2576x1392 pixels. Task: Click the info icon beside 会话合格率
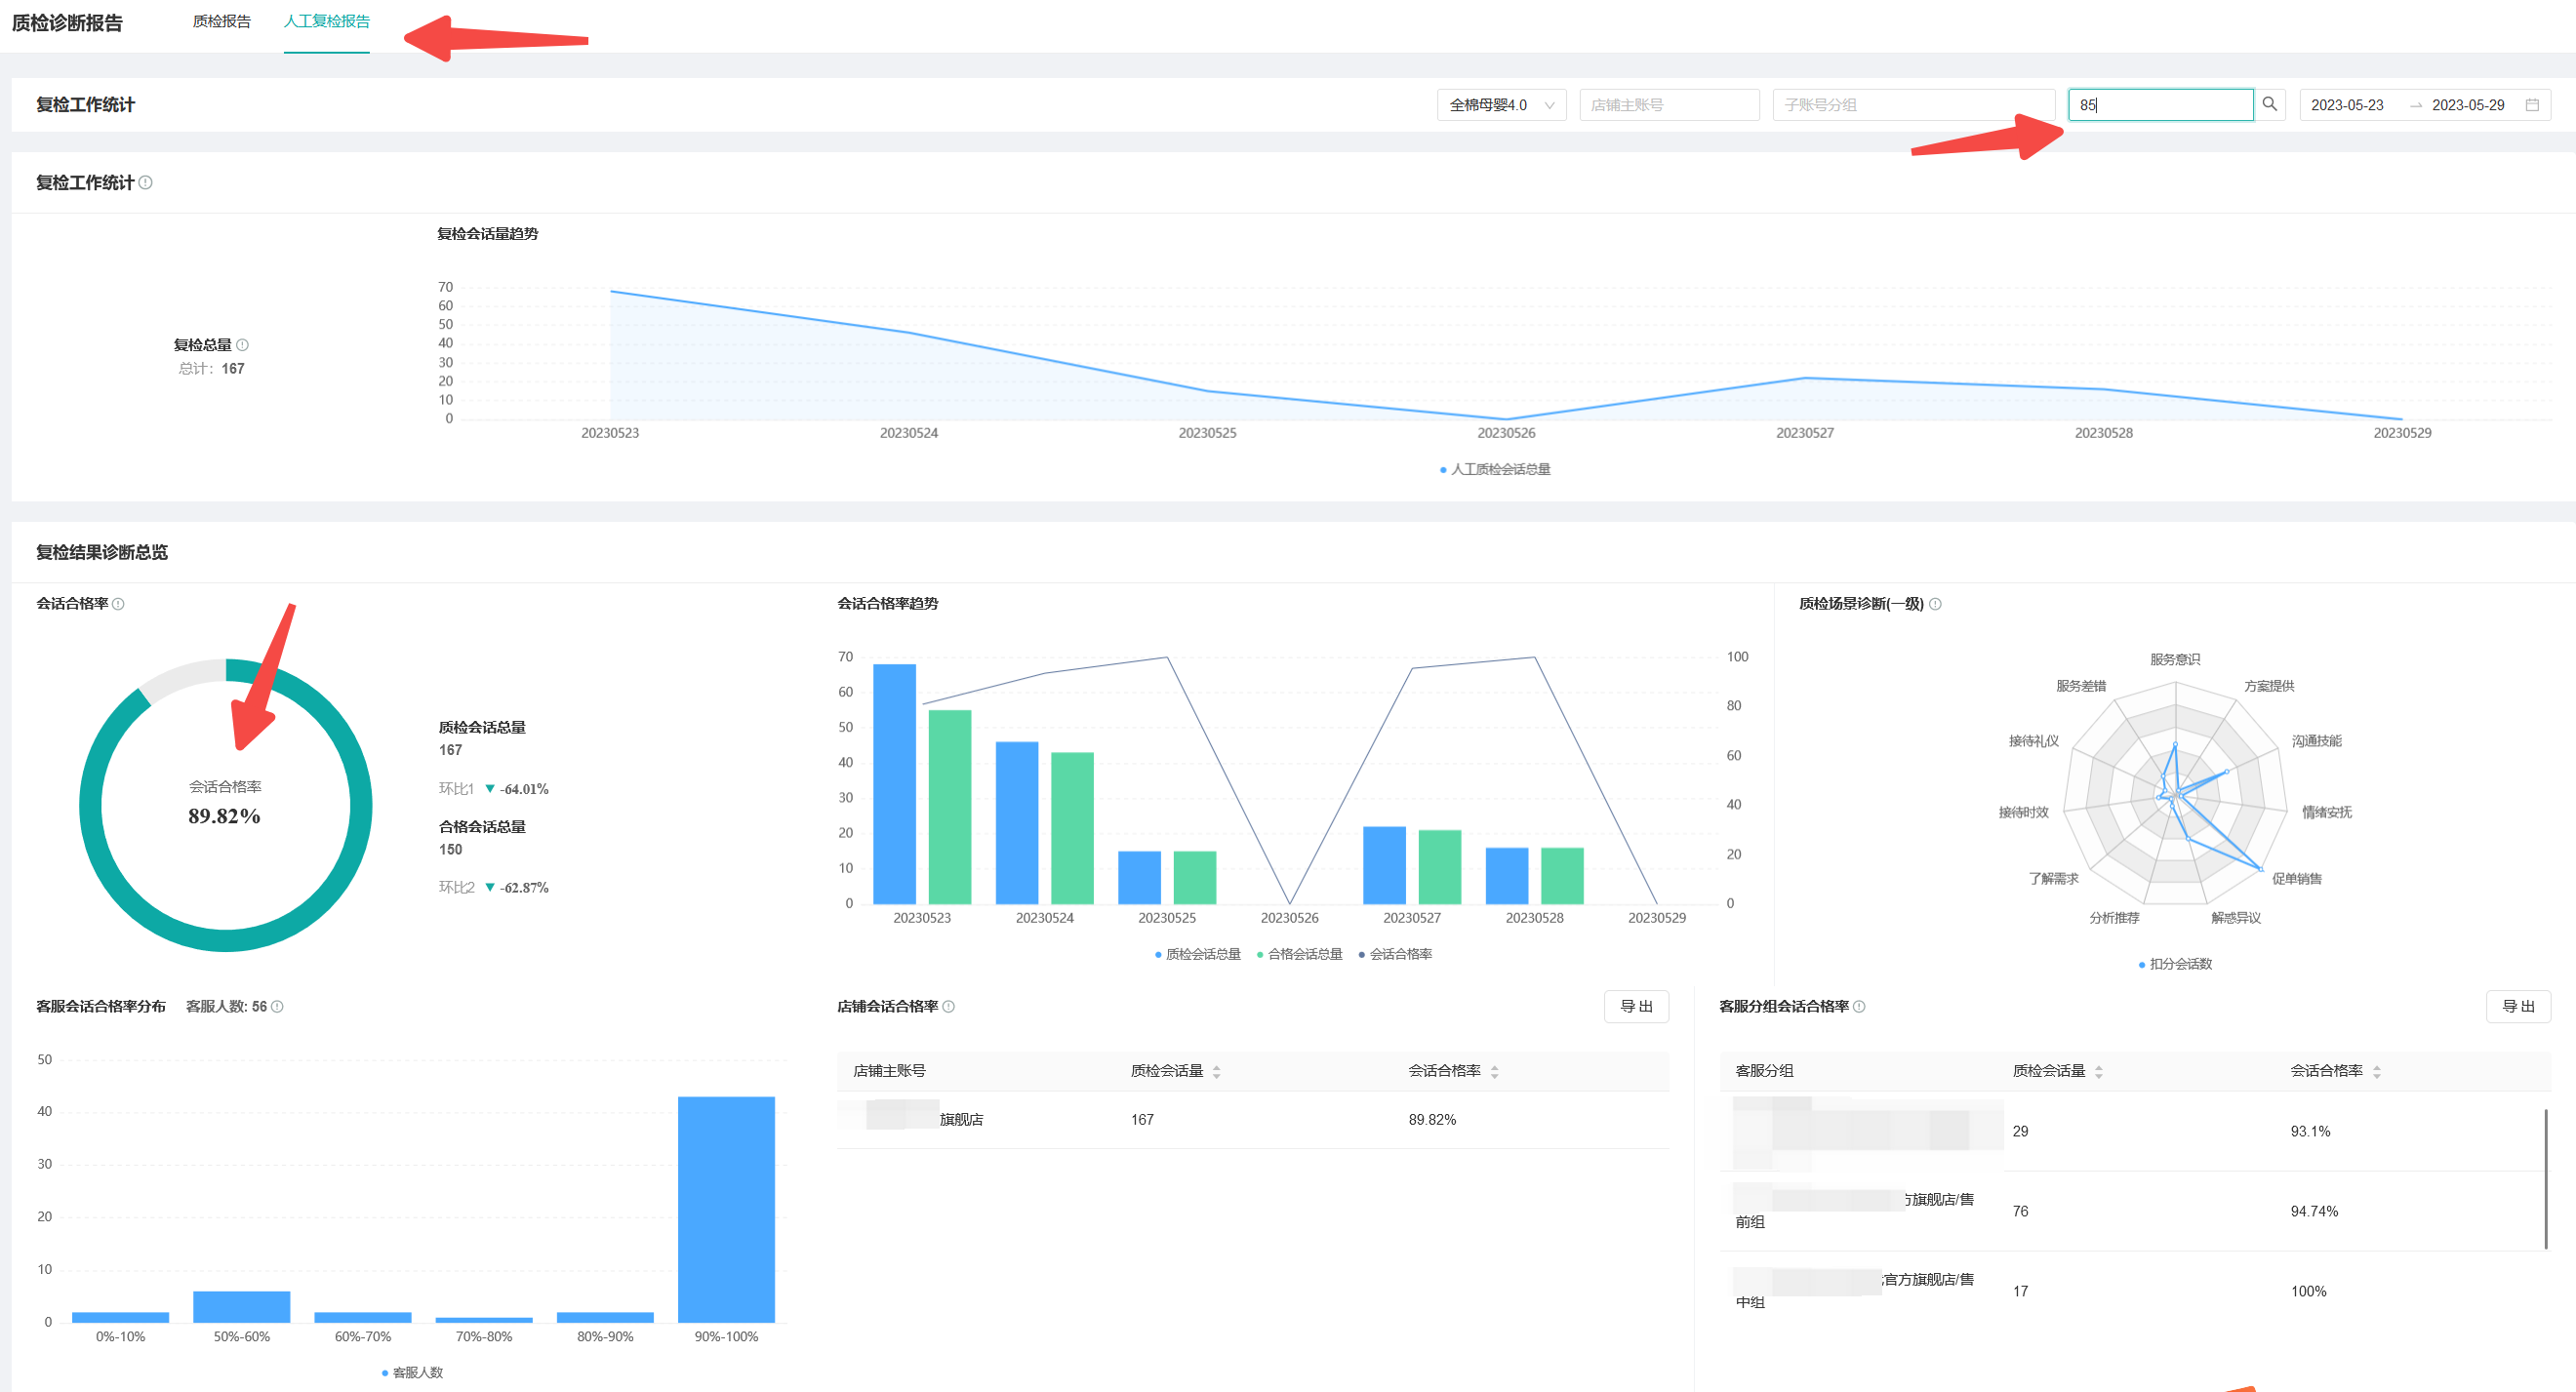point(118,604)
